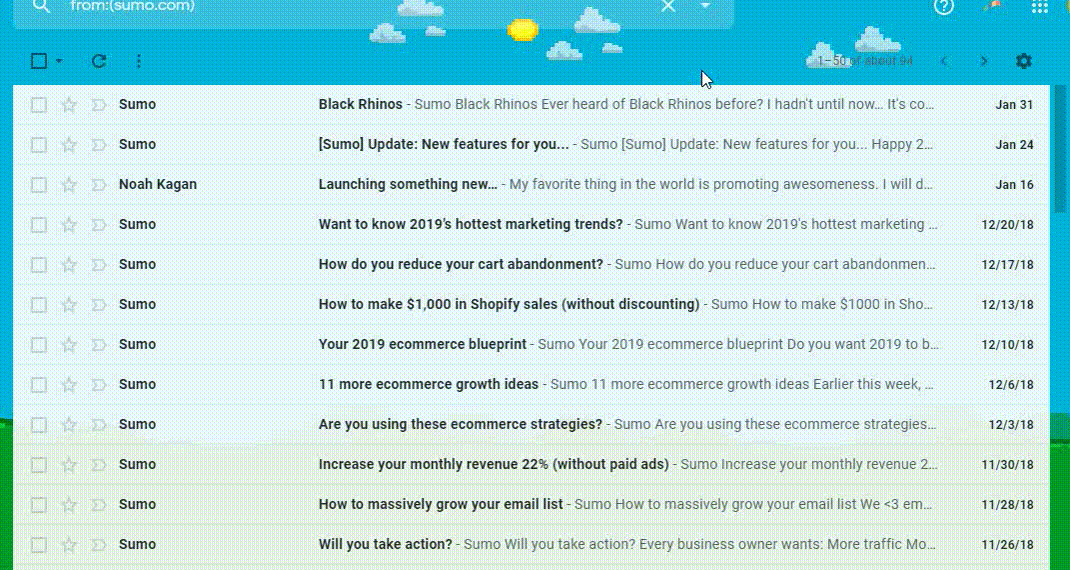Open the Settings gear
Viewport: 1070px width, 570px height.
pyautogui.click(x=1023, y=61)
